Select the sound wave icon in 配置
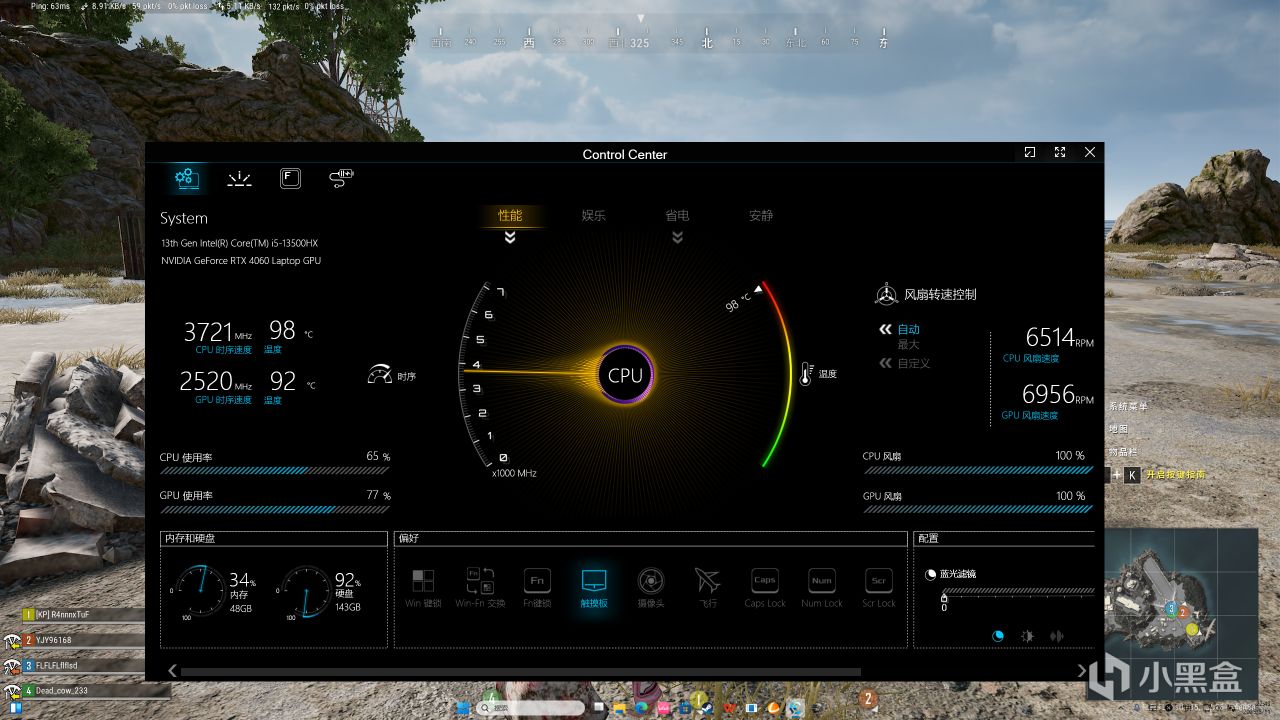 pos(1057,636)
